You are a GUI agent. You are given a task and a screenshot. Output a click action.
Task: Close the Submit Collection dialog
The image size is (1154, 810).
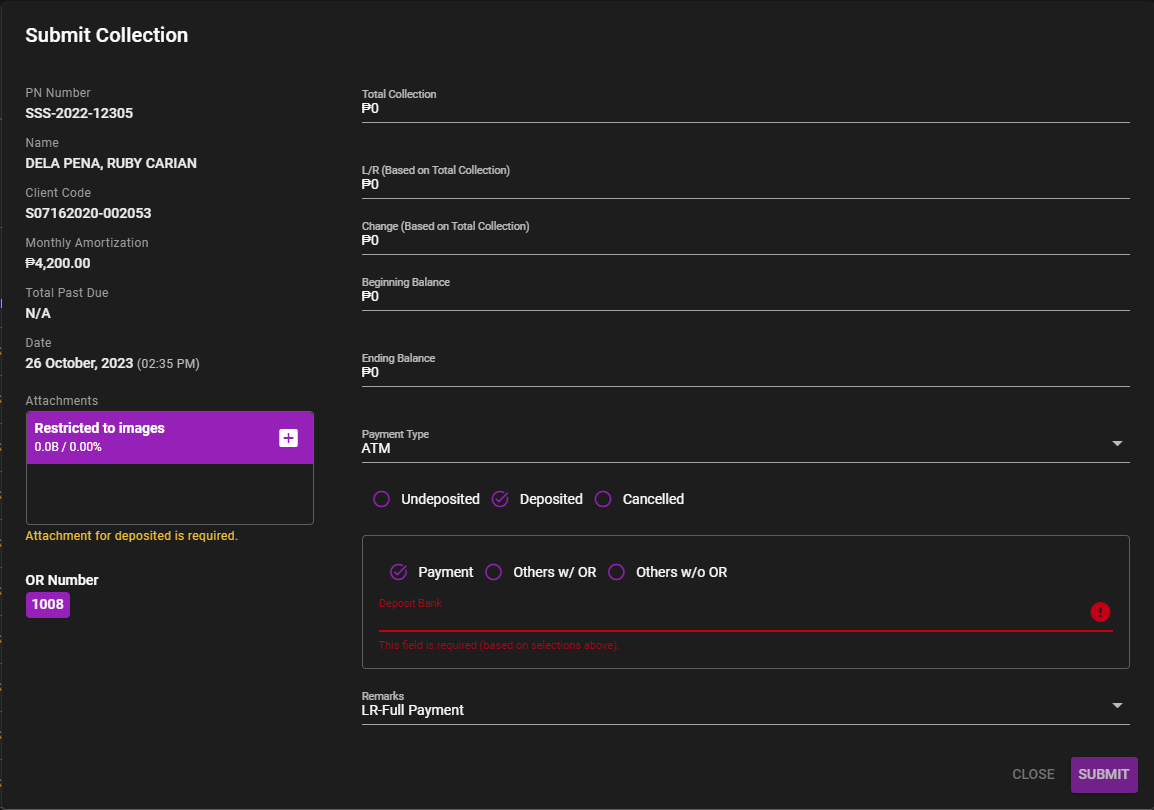[x=1033, y=774]
